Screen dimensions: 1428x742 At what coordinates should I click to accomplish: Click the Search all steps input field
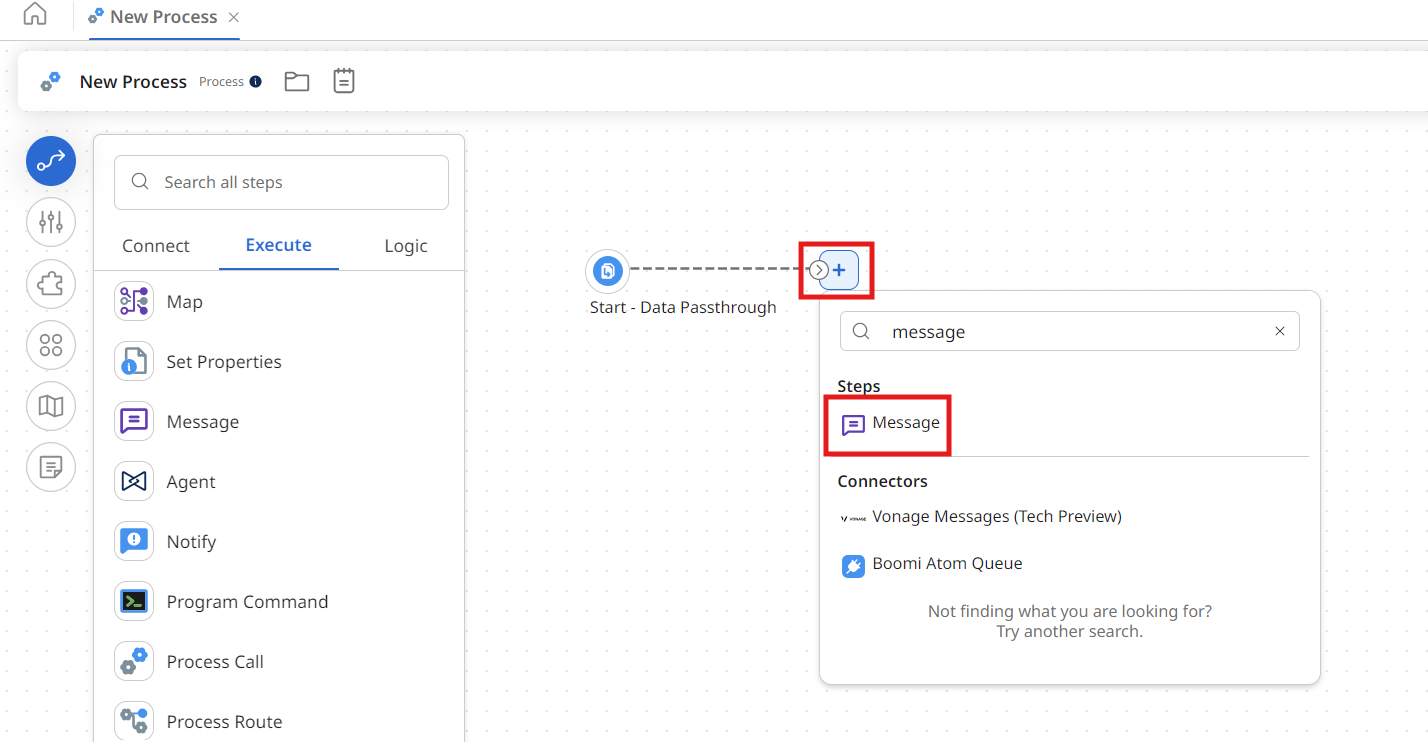coord(281,182)
